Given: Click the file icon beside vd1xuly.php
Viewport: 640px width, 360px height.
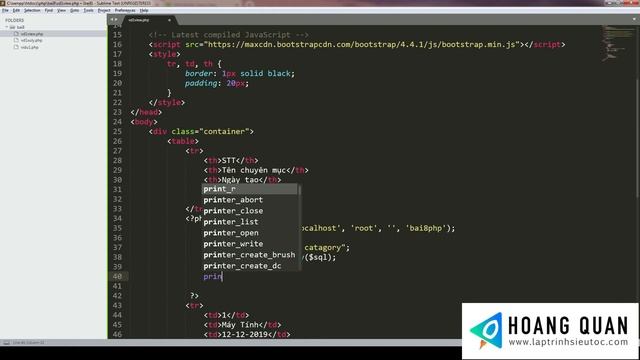Looking at the screenshot, I should (16, 40).
